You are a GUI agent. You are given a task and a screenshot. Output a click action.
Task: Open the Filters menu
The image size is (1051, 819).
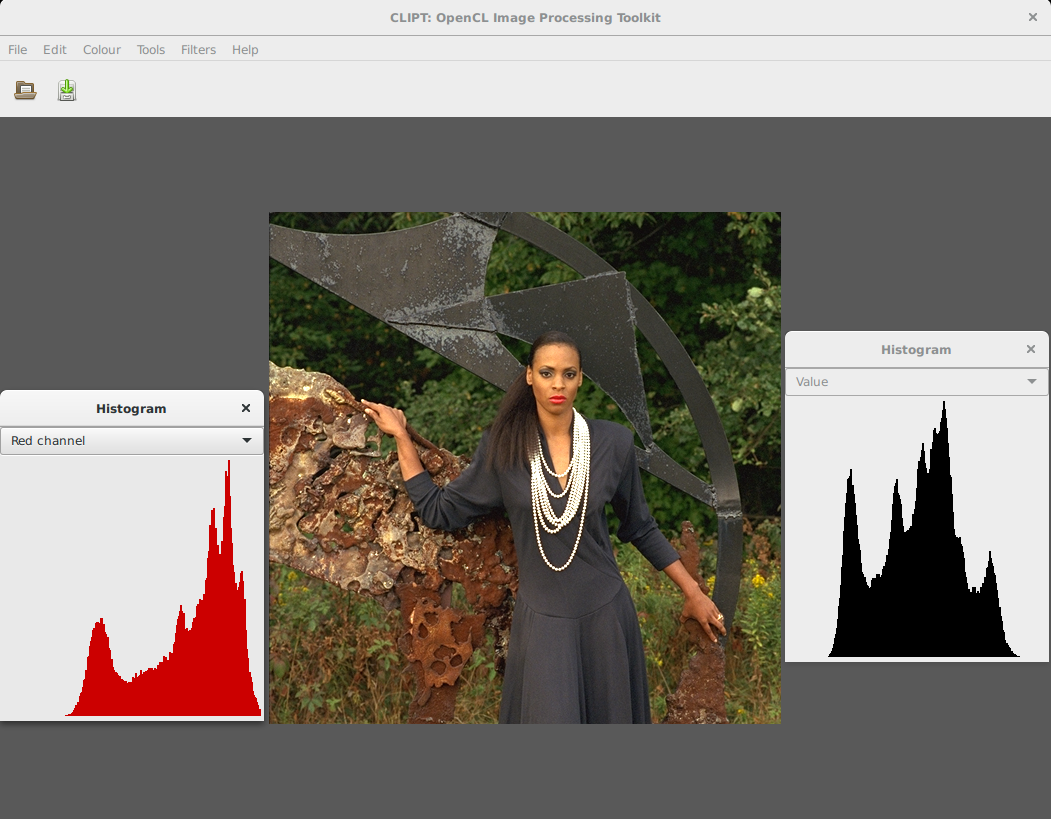click(x=198, y=50)
